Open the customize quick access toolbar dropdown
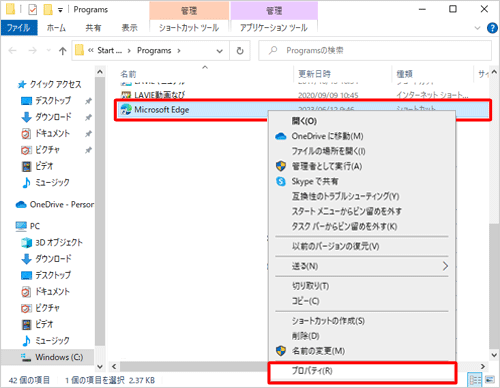 pos(60,10)
